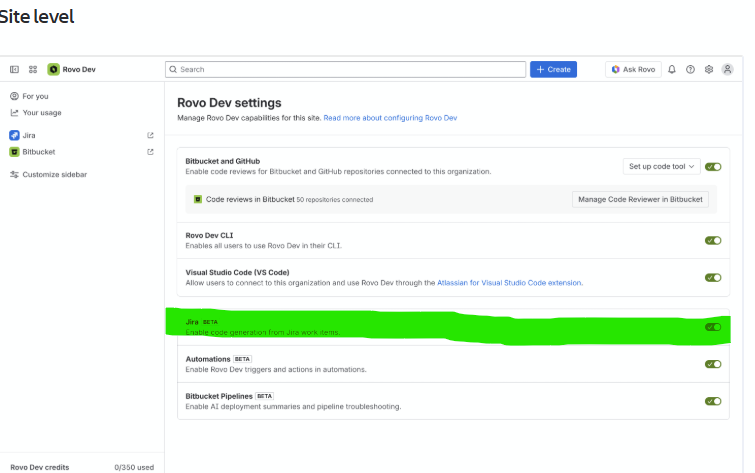755x473 pixels.
Task: Click the search magnifier icon
Action: point(173,69)
